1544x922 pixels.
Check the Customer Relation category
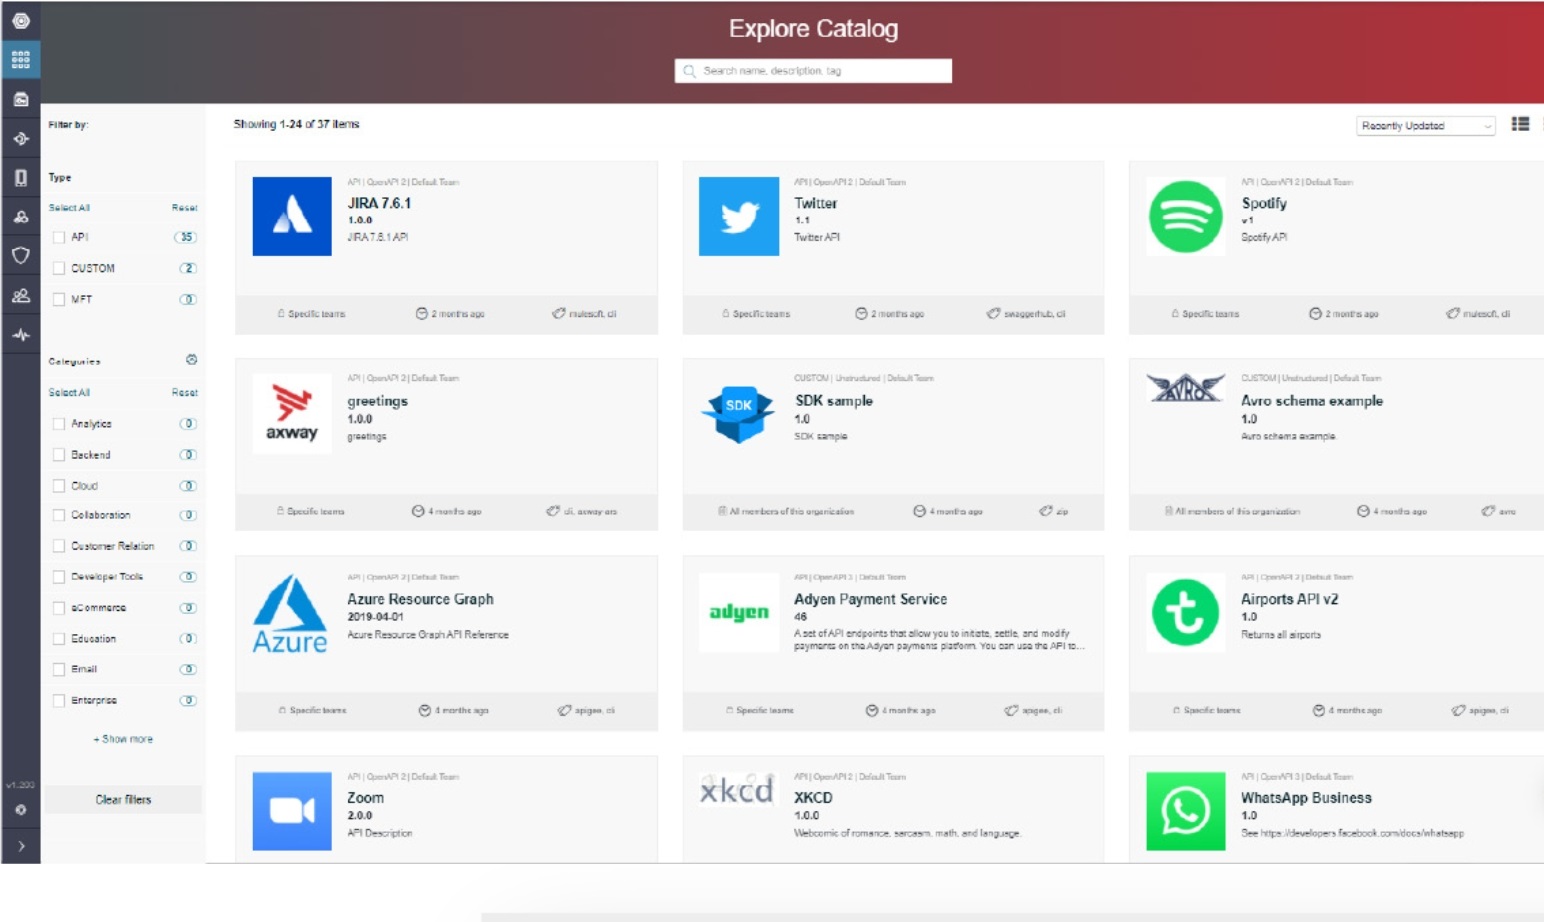pos(59,547)
